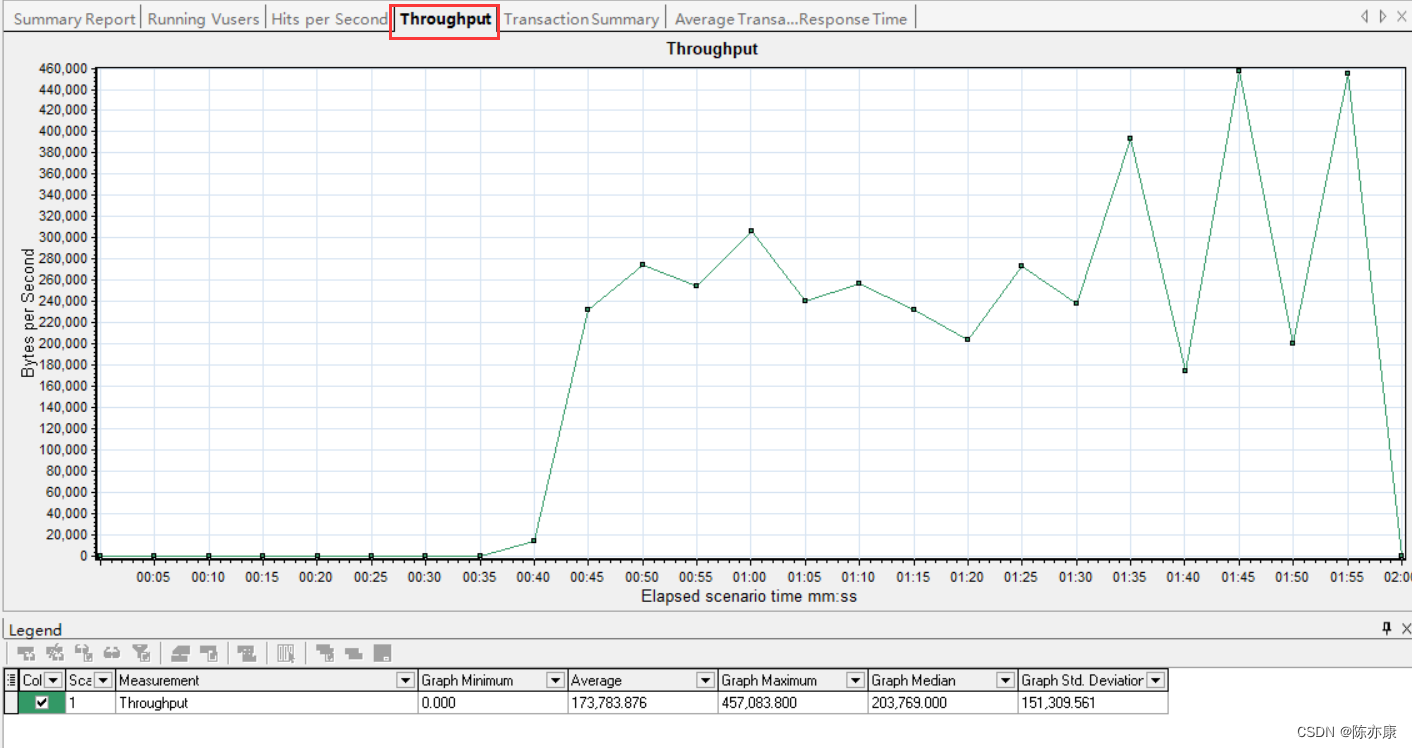The width and height of the screenshot is (1412, 748).
Task: Click the Show all binoculars-style legend icon
Action: tap(112, 653)
